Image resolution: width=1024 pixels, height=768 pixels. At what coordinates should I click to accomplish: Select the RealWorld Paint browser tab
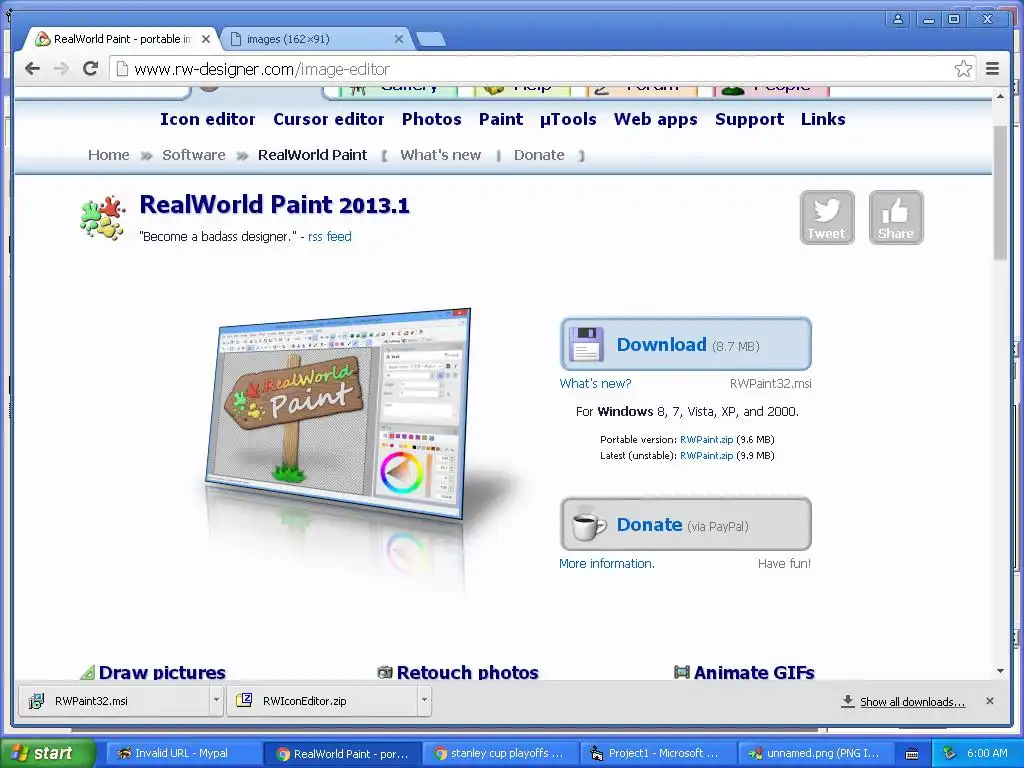(x=122, y=39)
